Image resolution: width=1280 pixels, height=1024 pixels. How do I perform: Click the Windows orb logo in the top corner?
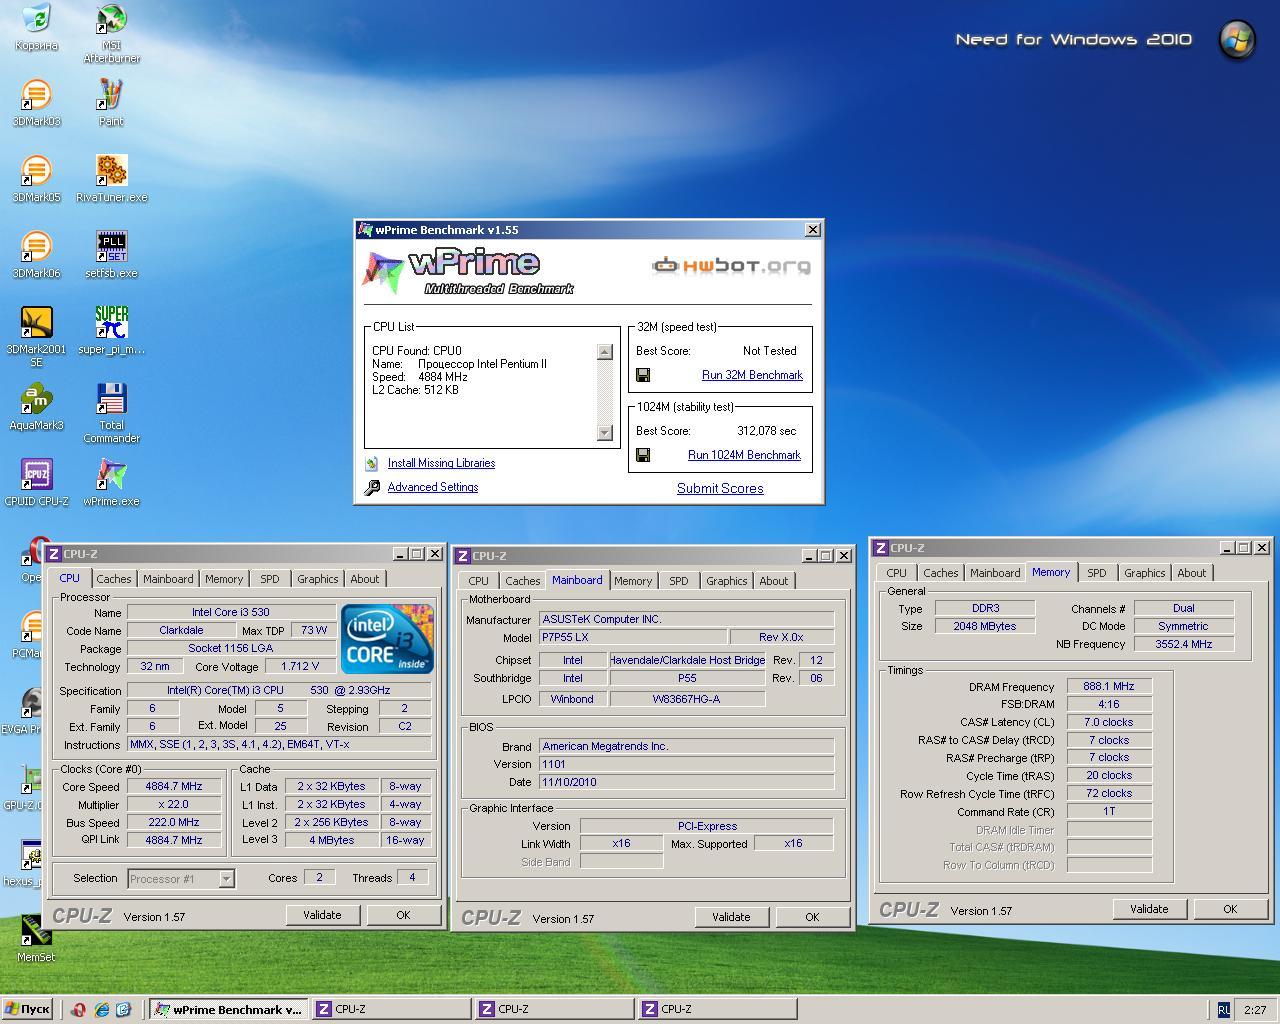click(1237, 39)
